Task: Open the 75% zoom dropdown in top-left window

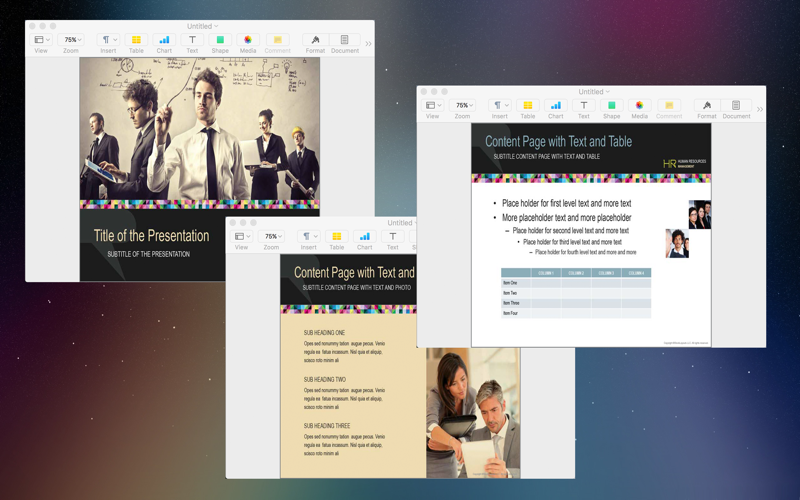Action: pyautogui.click(x=71, y=40)
